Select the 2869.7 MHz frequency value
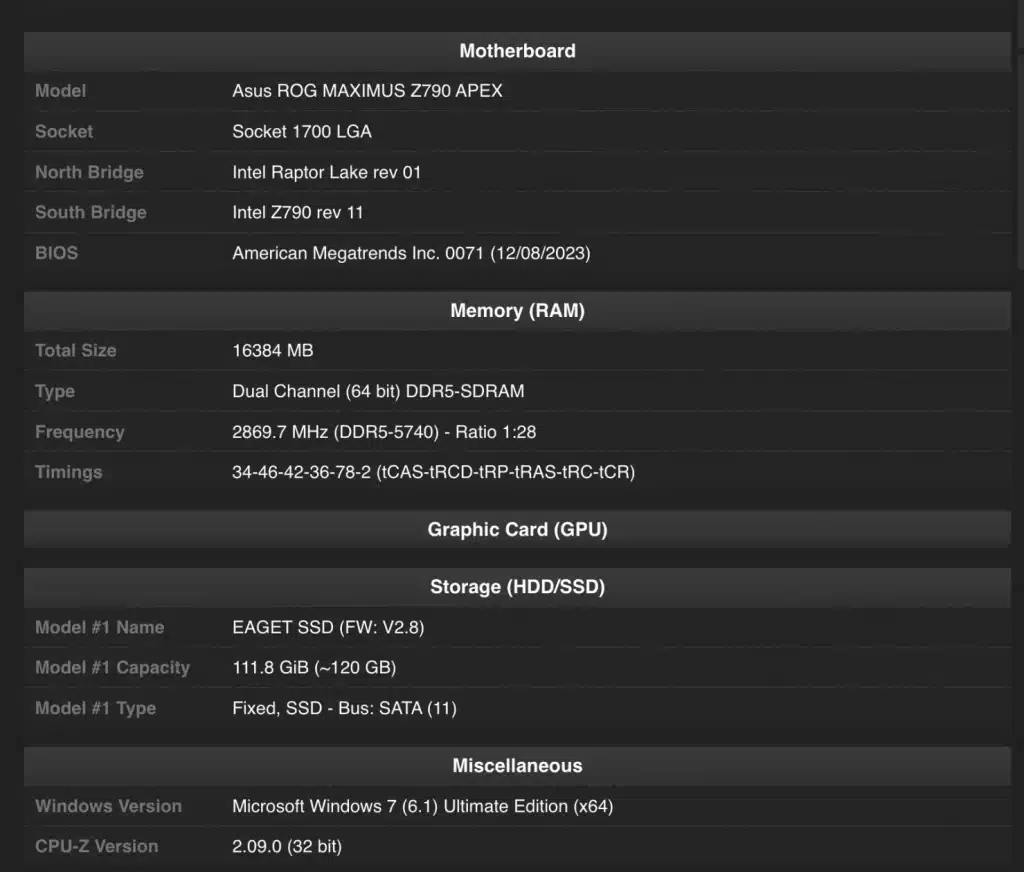1024x872 pixels. [384, 432]
